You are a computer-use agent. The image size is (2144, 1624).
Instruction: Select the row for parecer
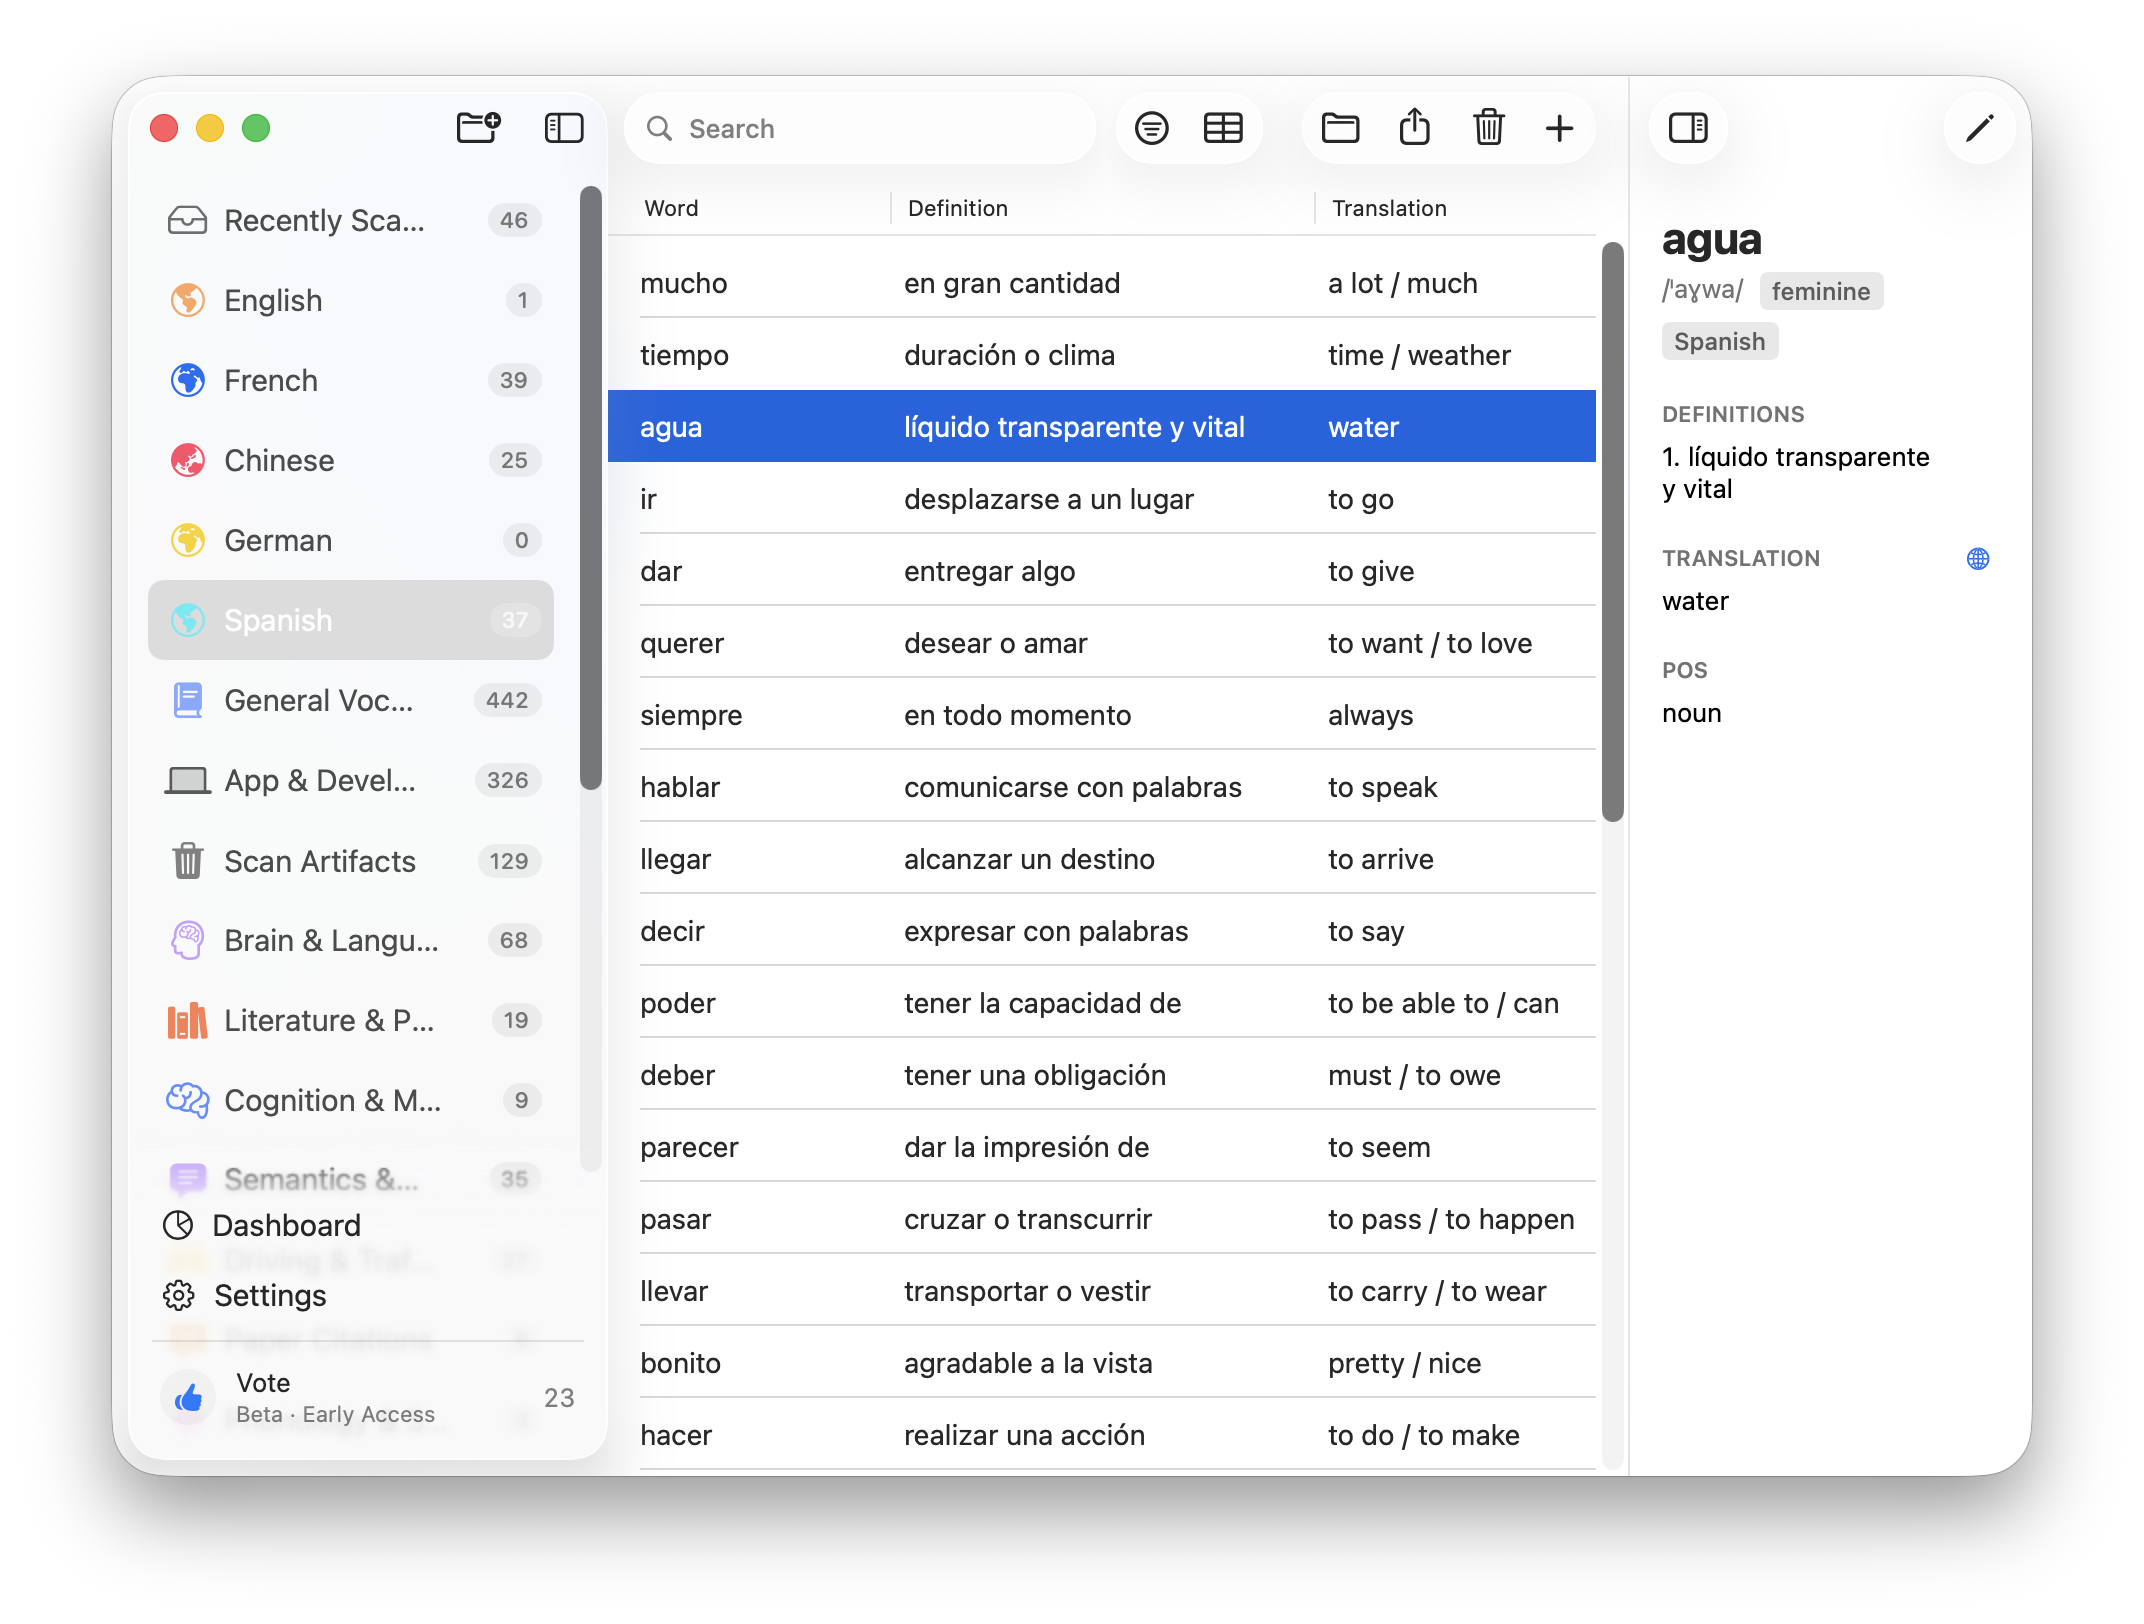click(1102, 1147)
